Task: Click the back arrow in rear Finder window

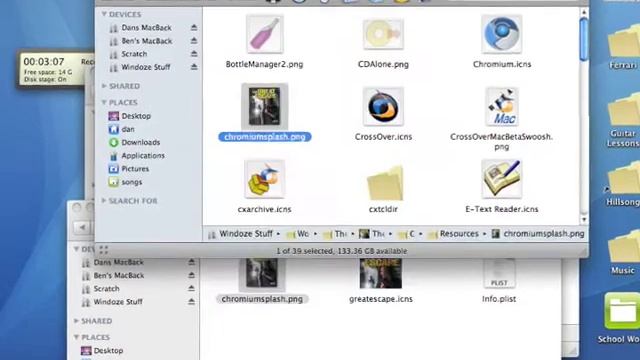Action: (x=82, y=227)
